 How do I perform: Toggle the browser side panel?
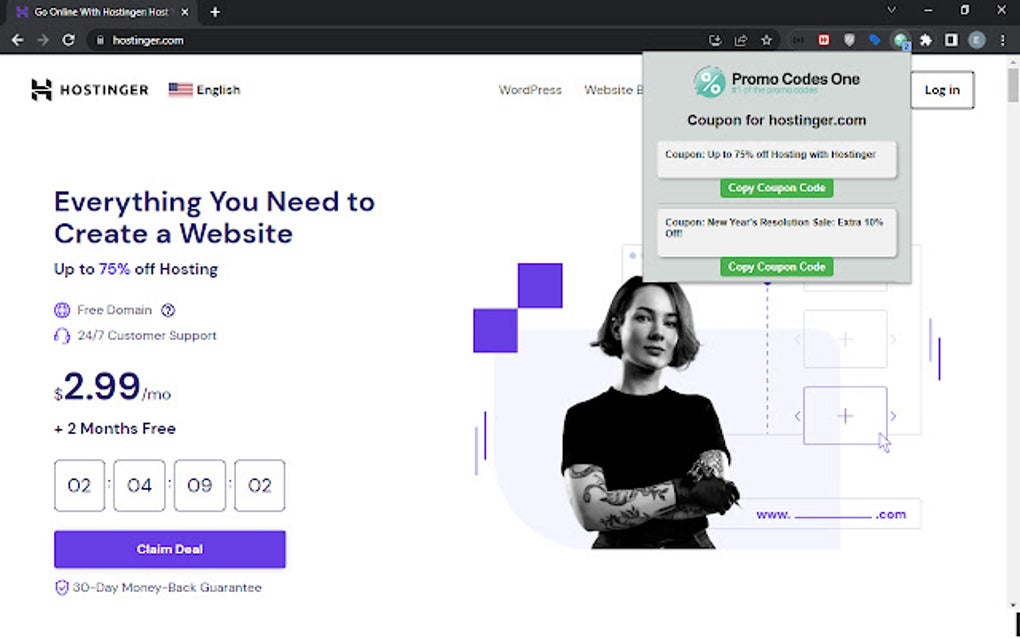pyautogui.click(x=951, y=40)
